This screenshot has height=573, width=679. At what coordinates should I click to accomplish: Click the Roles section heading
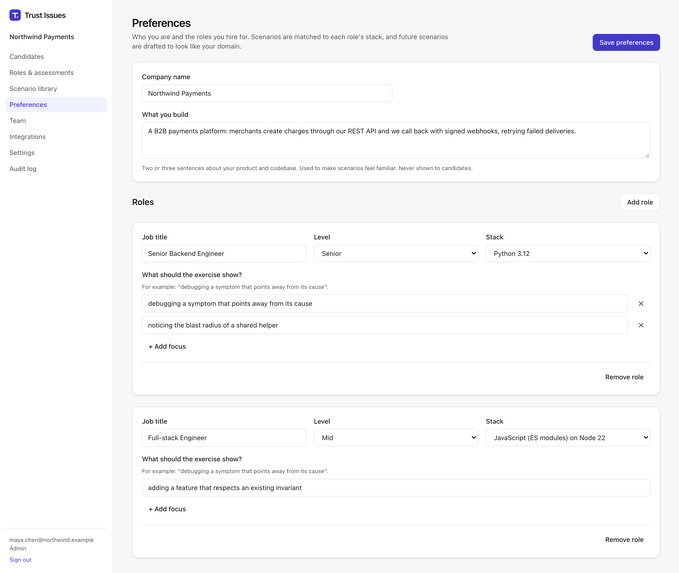143,202
